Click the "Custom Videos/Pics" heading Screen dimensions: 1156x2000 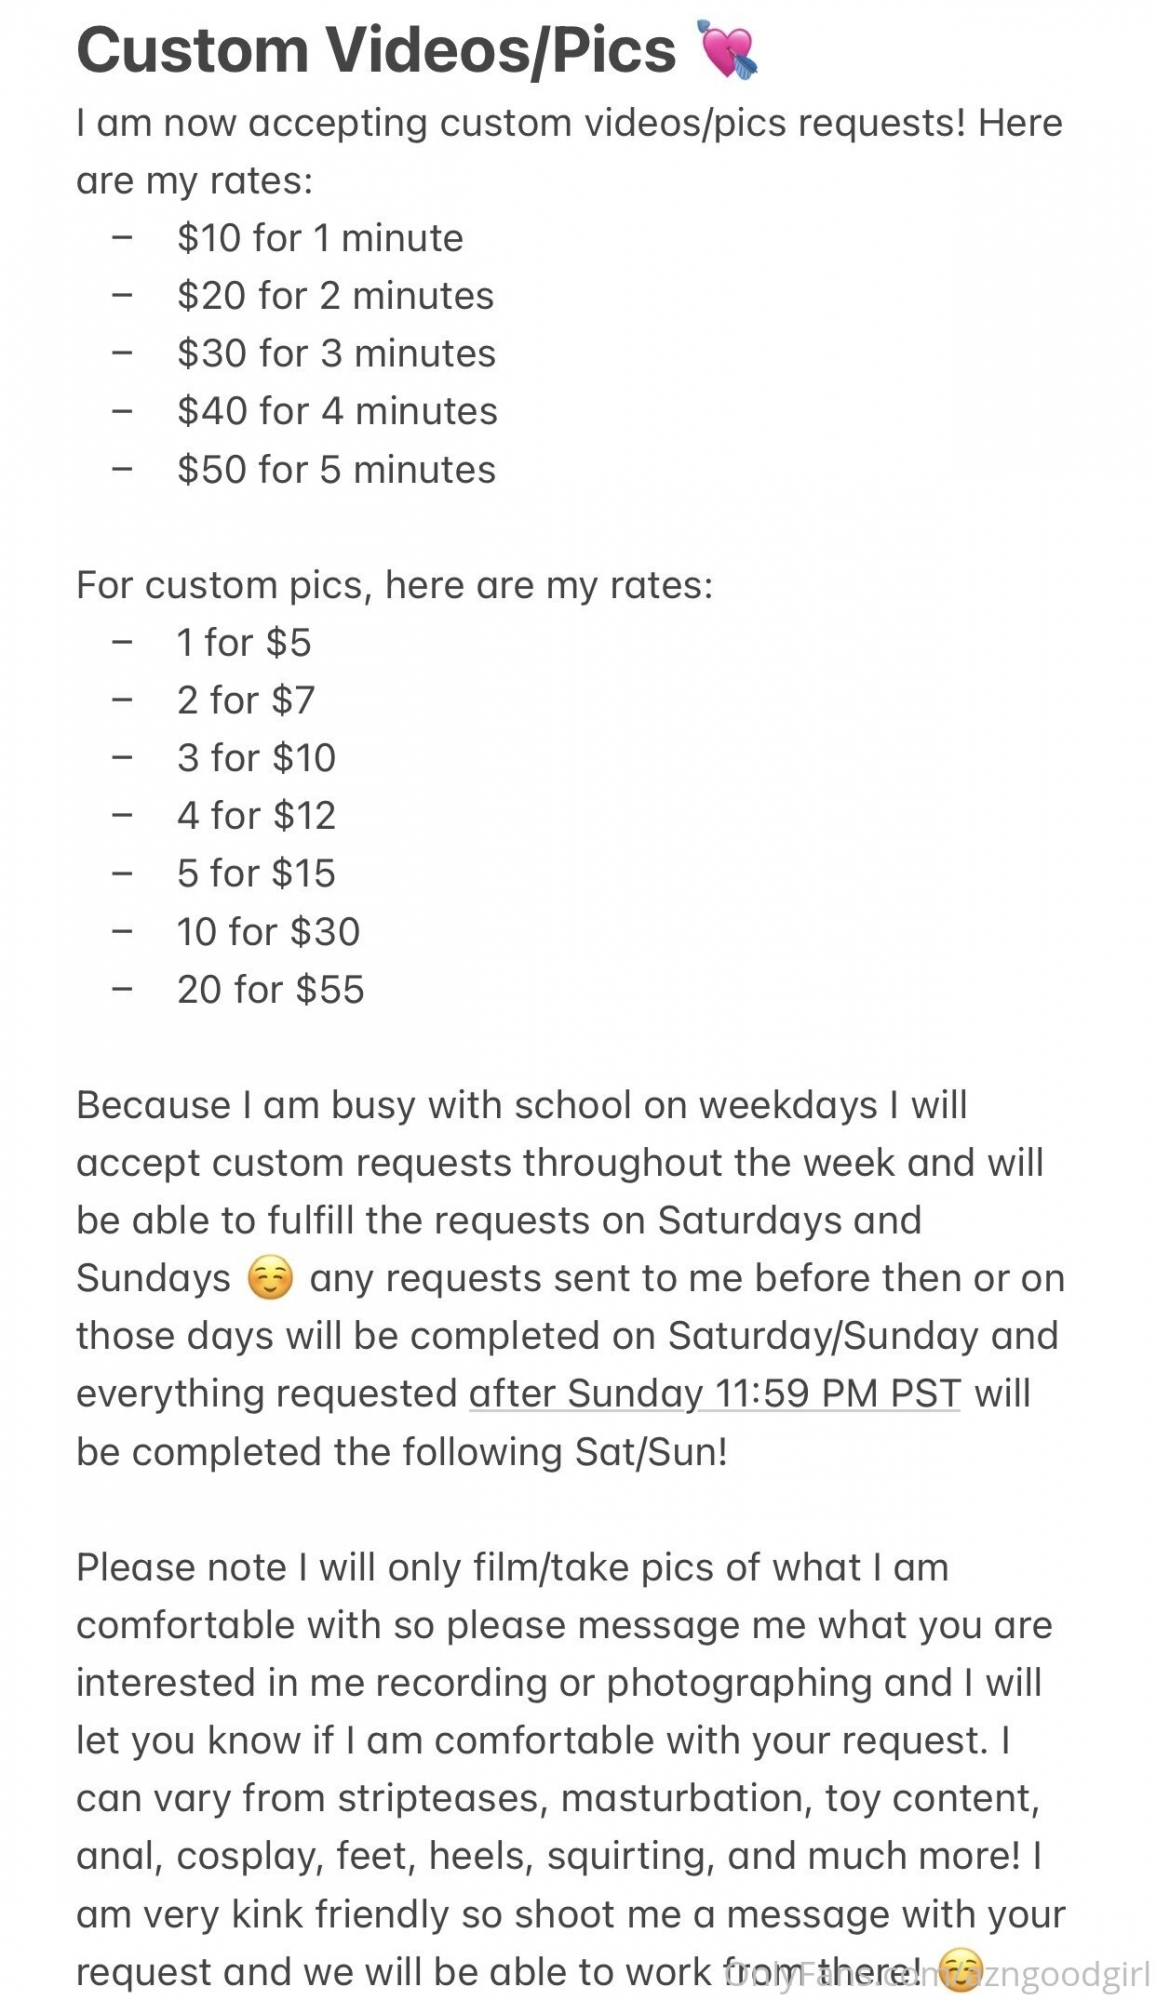click(x=376, y=50)
